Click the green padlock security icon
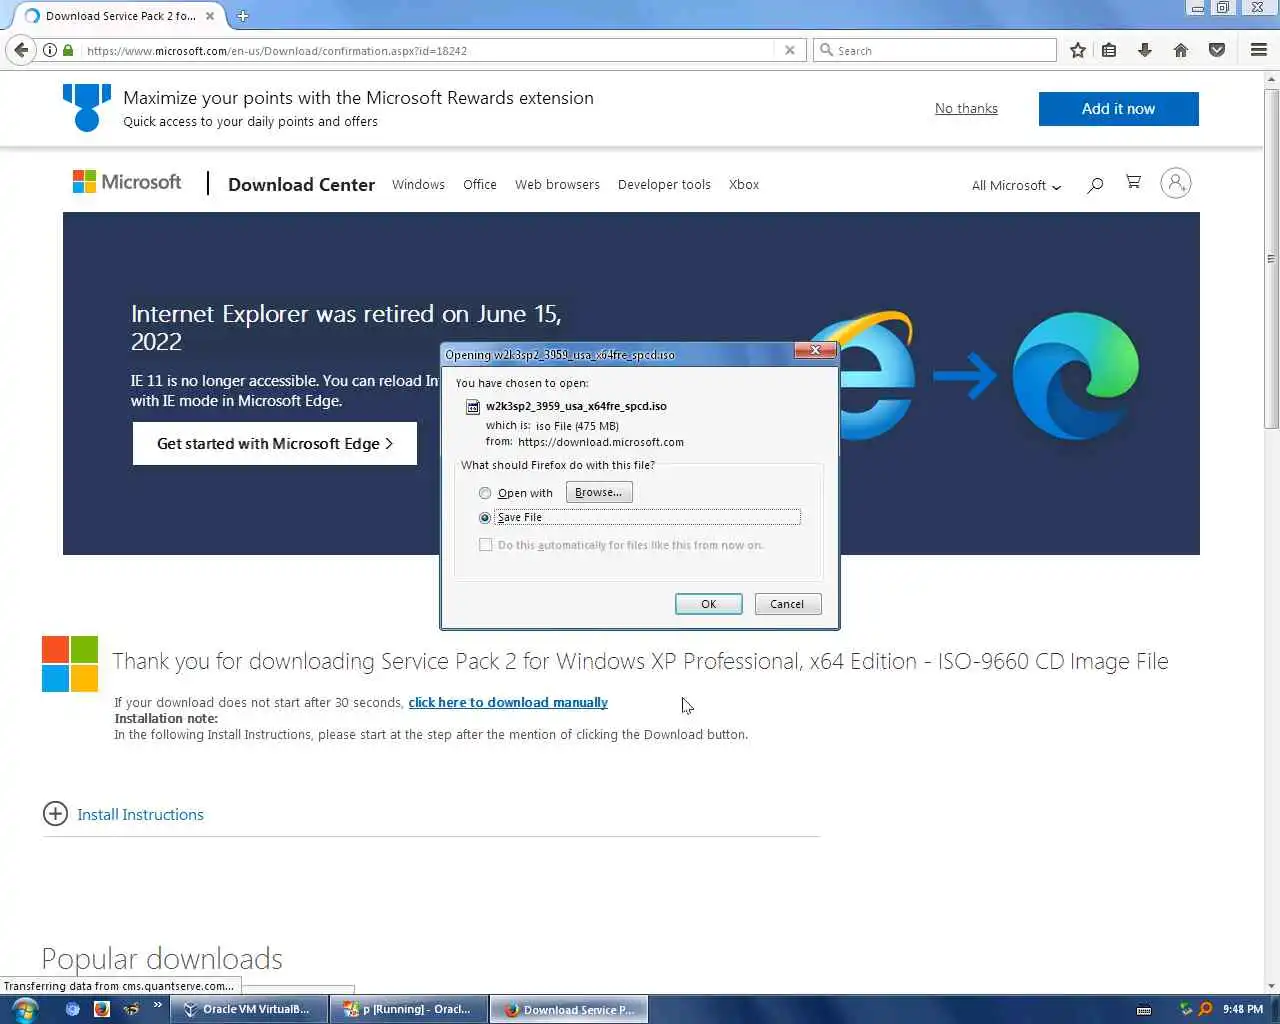Viewport: 1280px width, 1024px height. (x=68, y=50)
